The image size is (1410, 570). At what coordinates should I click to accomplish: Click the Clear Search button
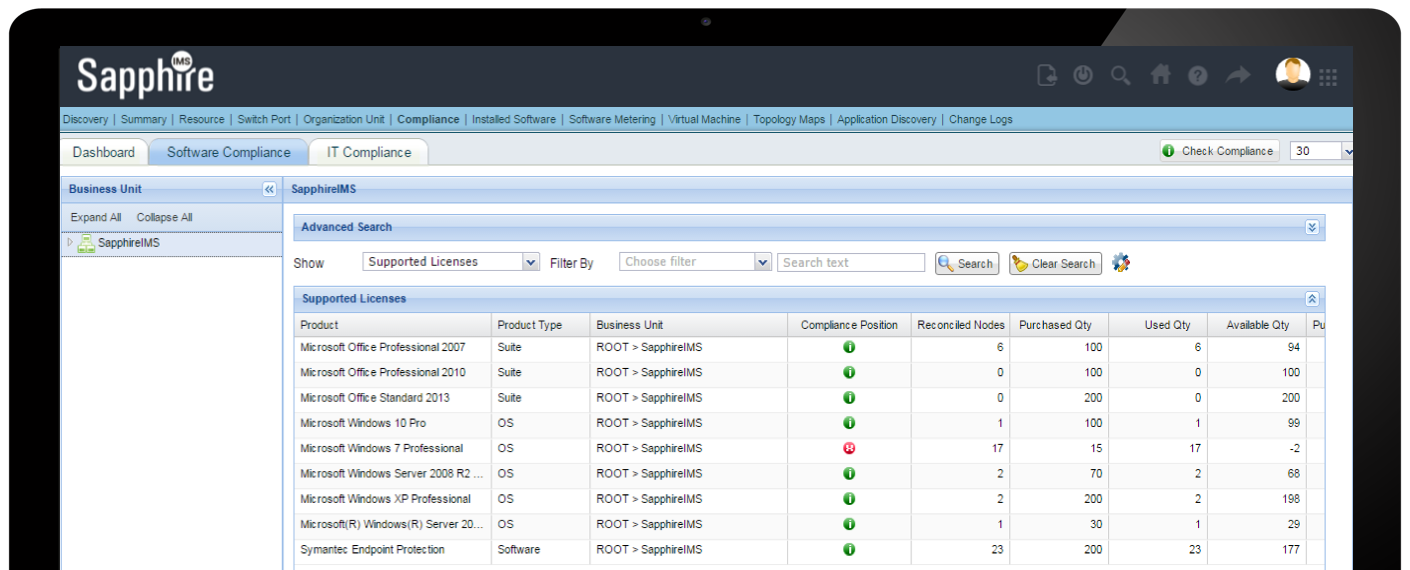(1055, 264)
